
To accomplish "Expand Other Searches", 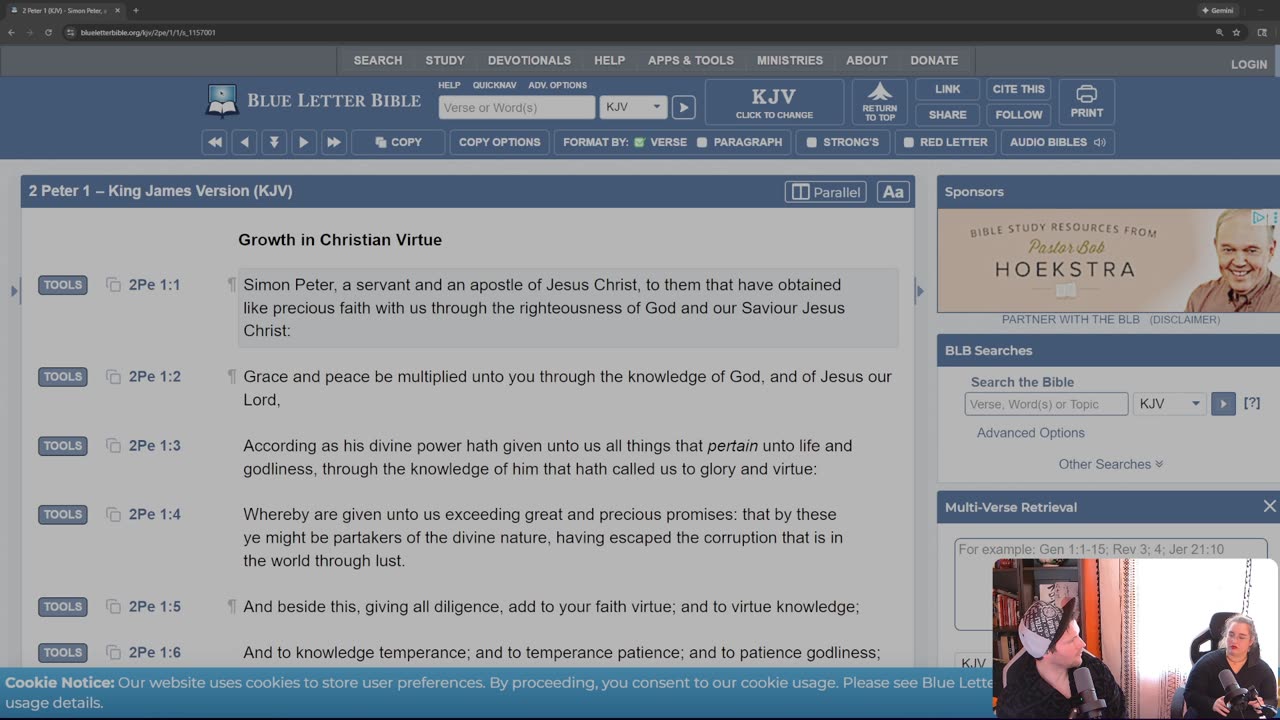I will 1111,464.
